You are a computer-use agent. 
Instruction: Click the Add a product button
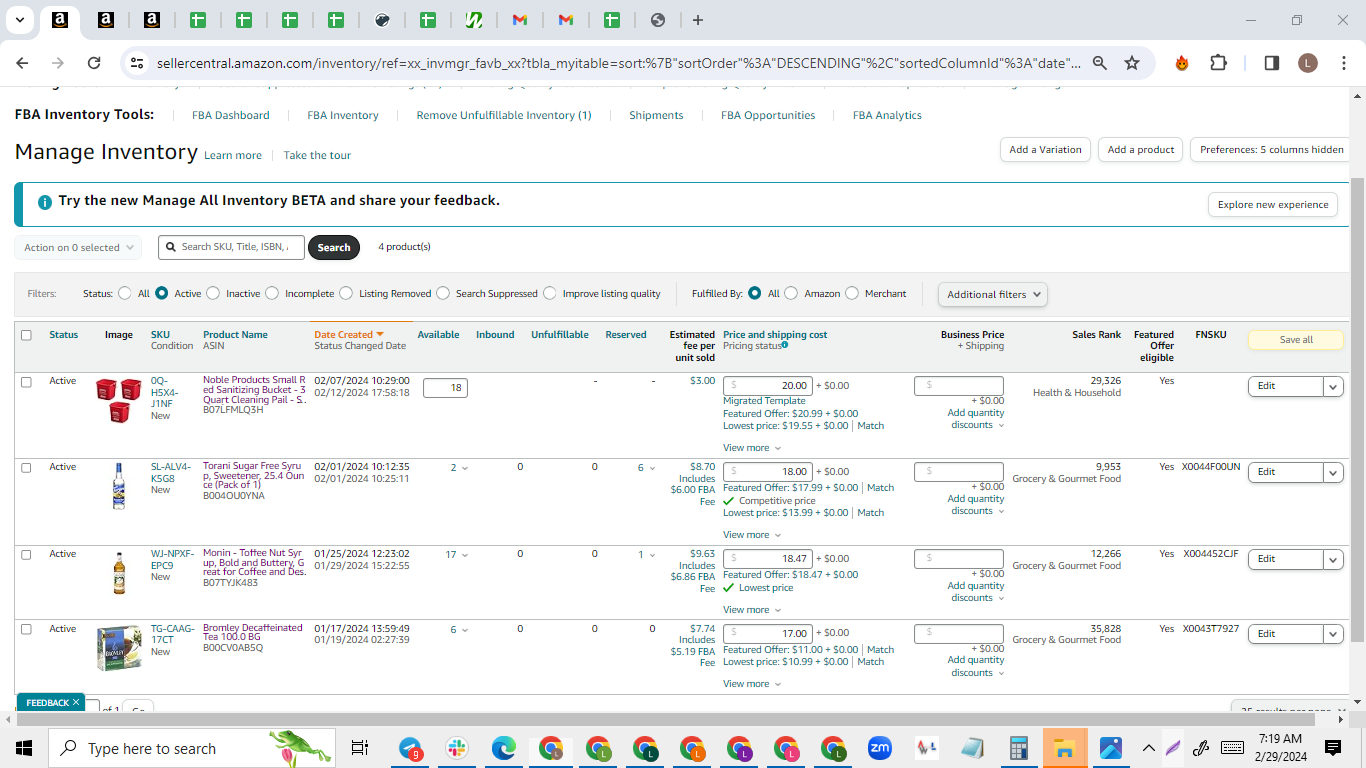tap(1141, 150)
